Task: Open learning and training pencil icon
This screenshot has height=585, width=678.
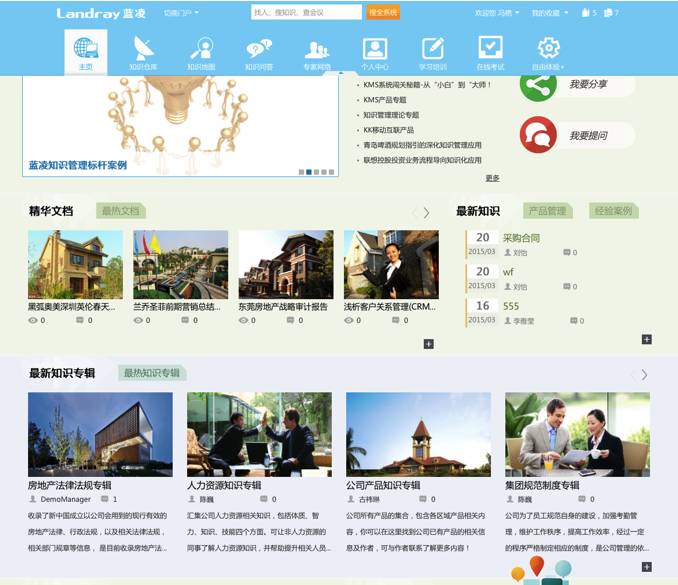Action: point(433,48)
